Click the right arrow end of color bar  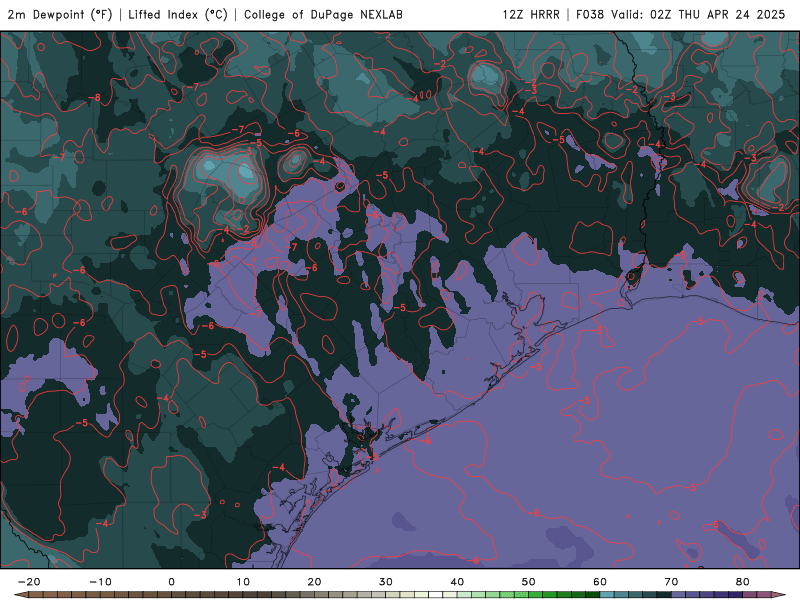[x=779, y=595]
